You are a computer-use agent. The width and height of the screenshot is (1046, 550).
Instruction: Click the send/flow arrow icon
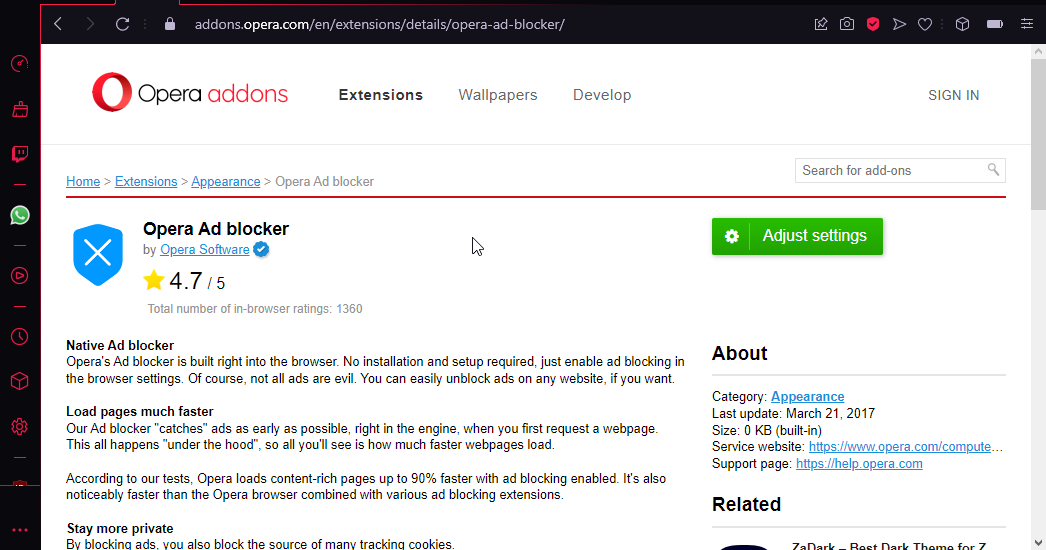[x=899, y=24]
